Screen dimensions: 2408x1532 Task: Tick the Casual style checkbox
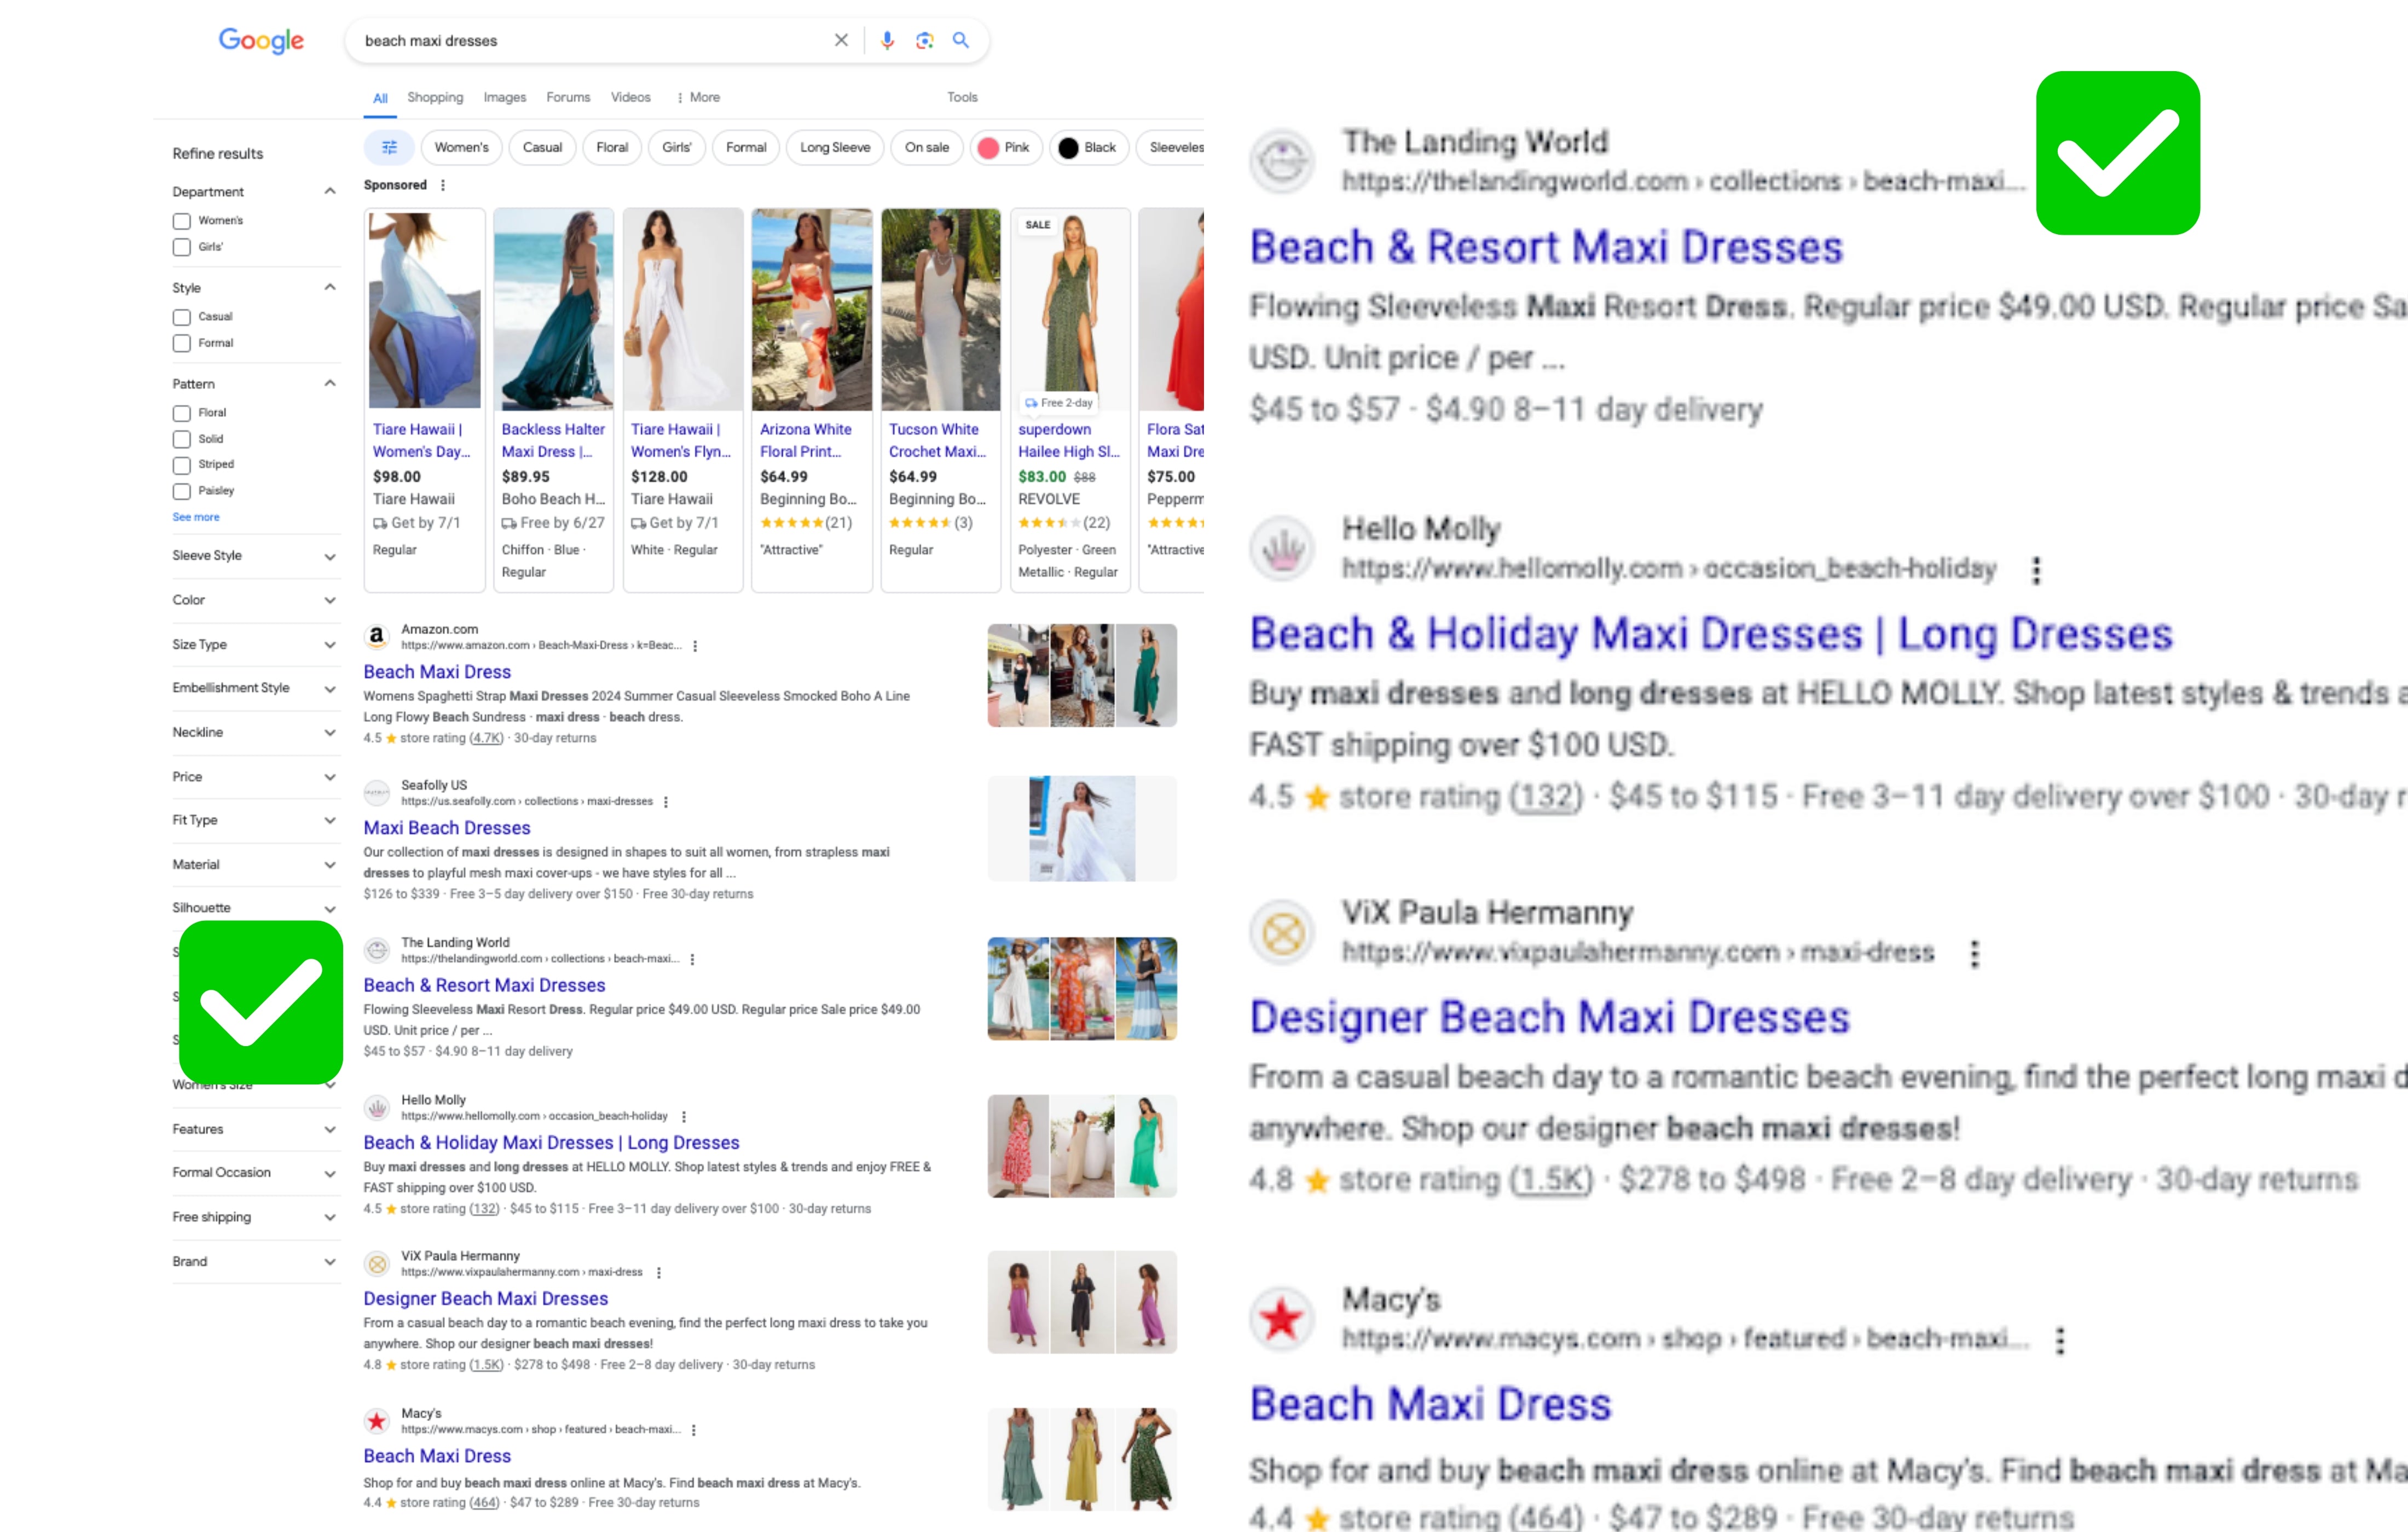(182, 317)
